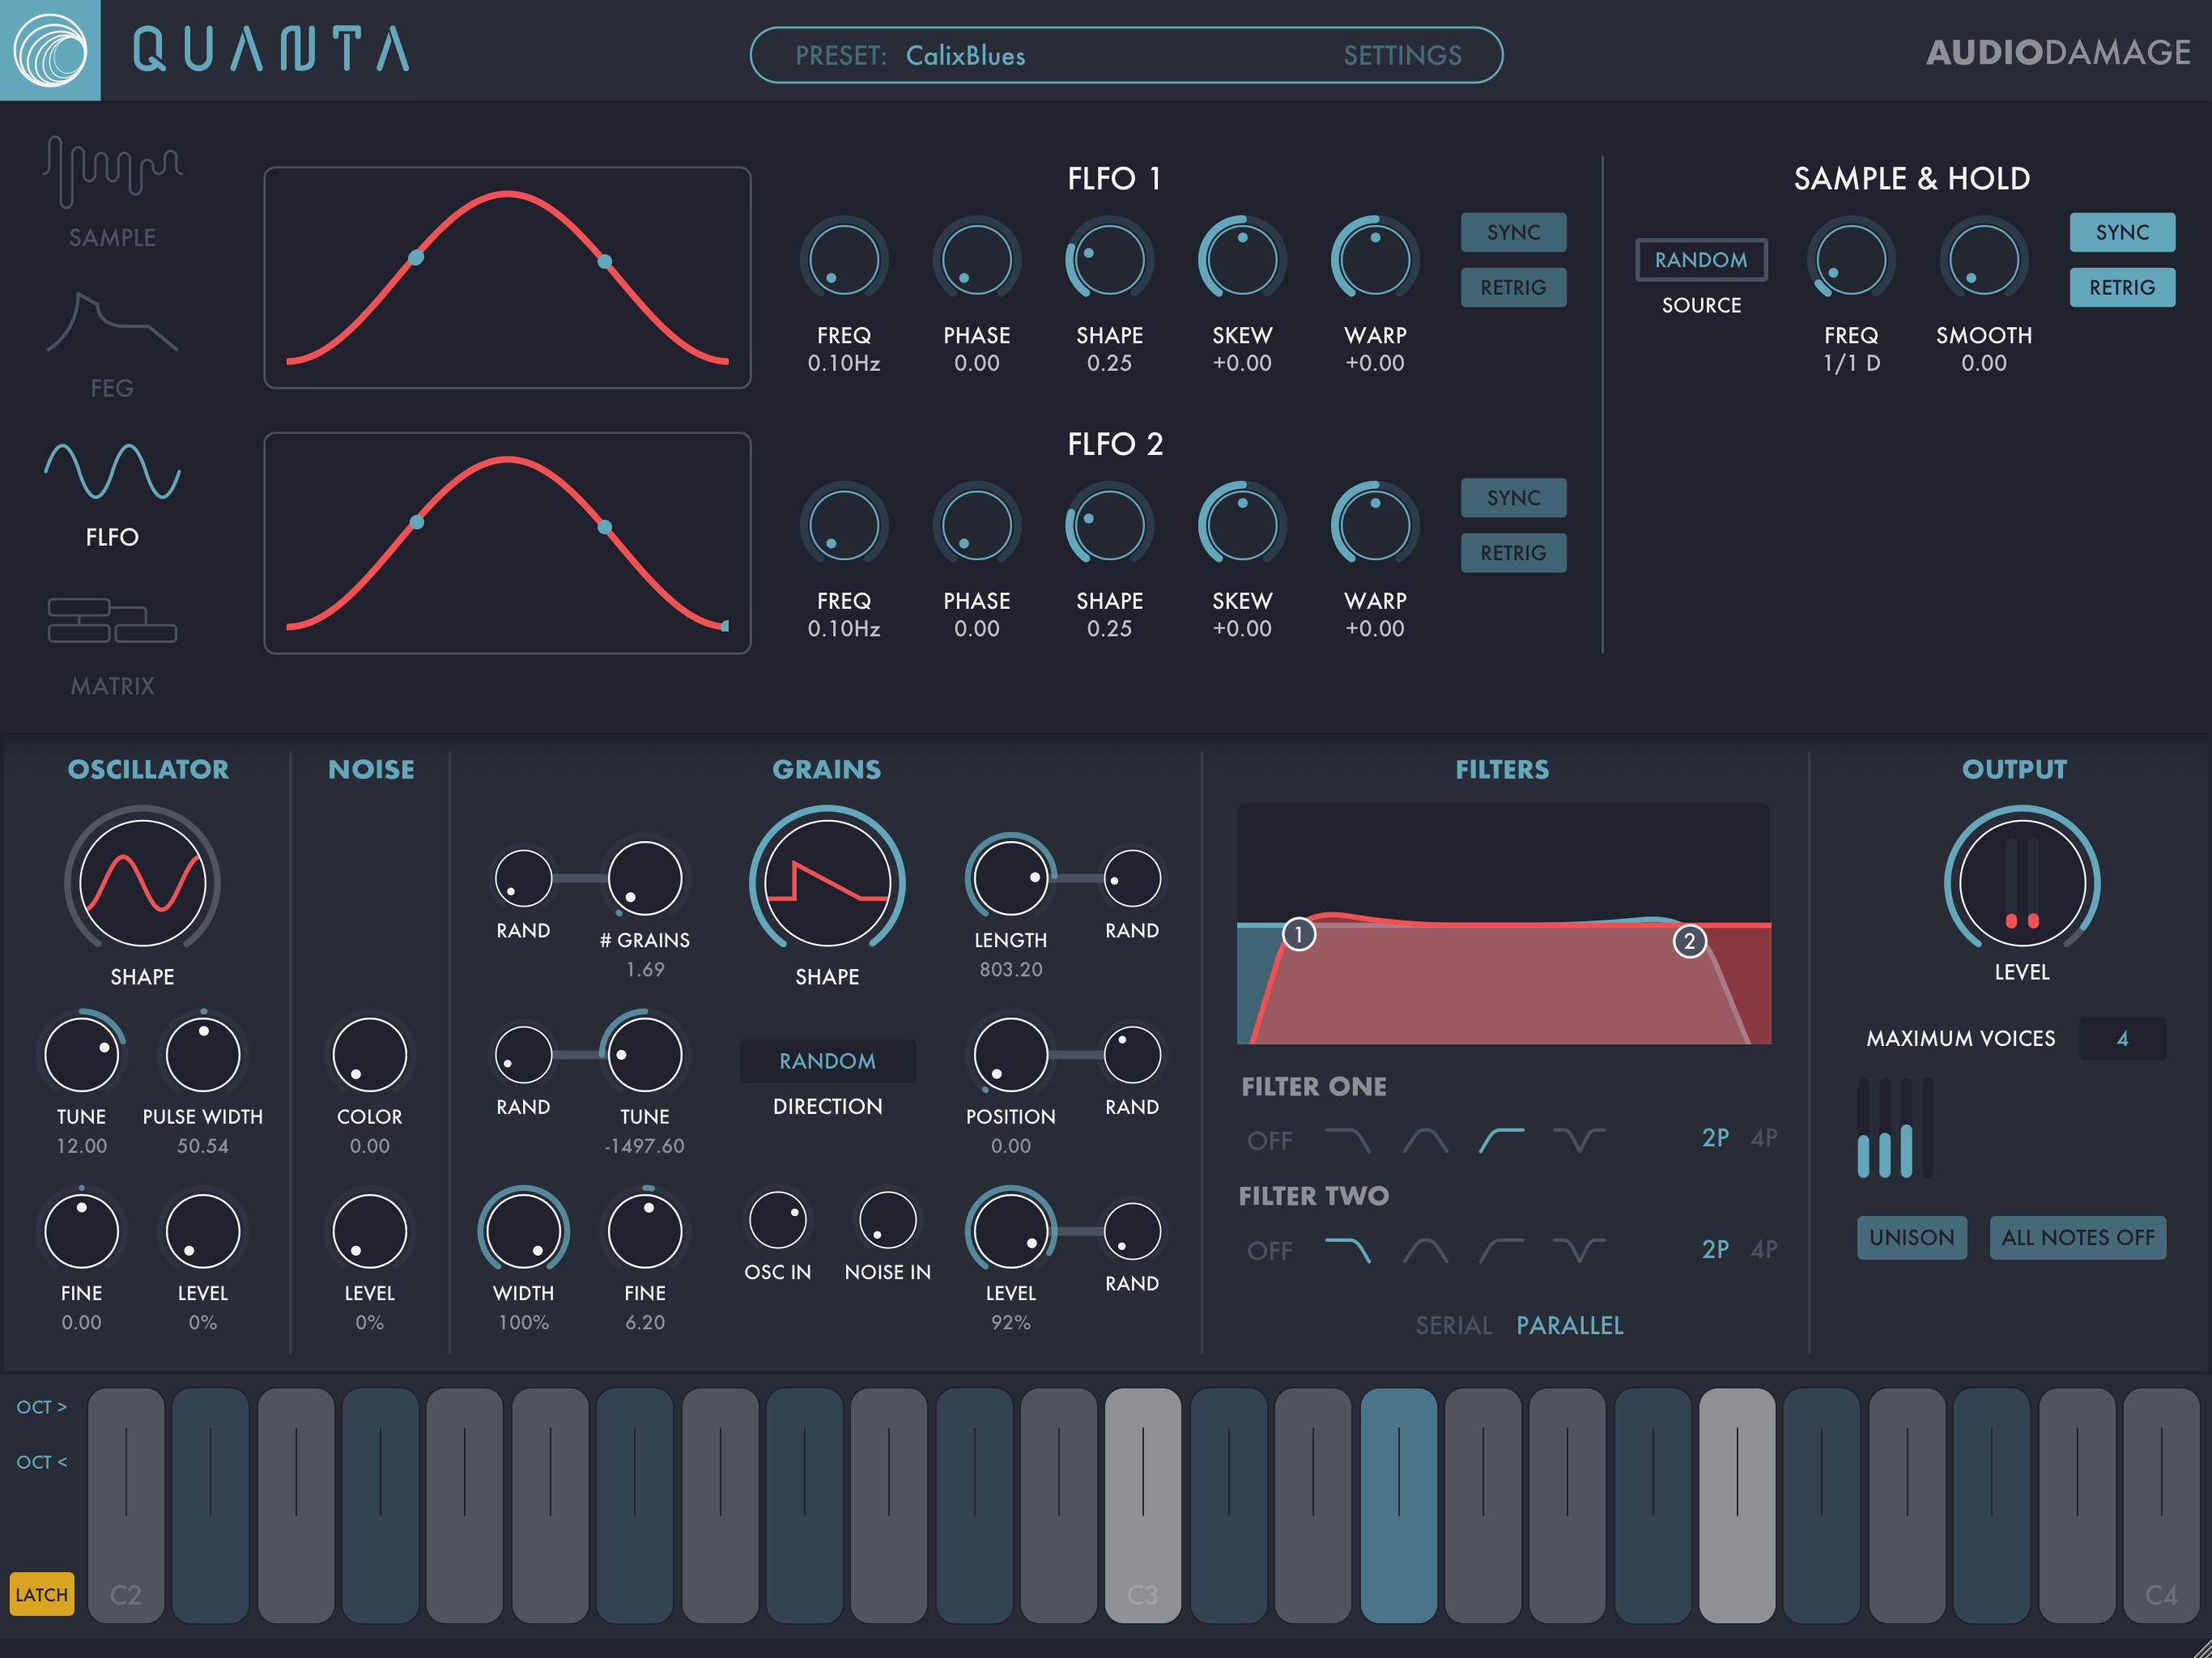Toggle Sample & Hold RETRIG button
This screenshot has width=2212, height=1658.
tap(2121, 288)
